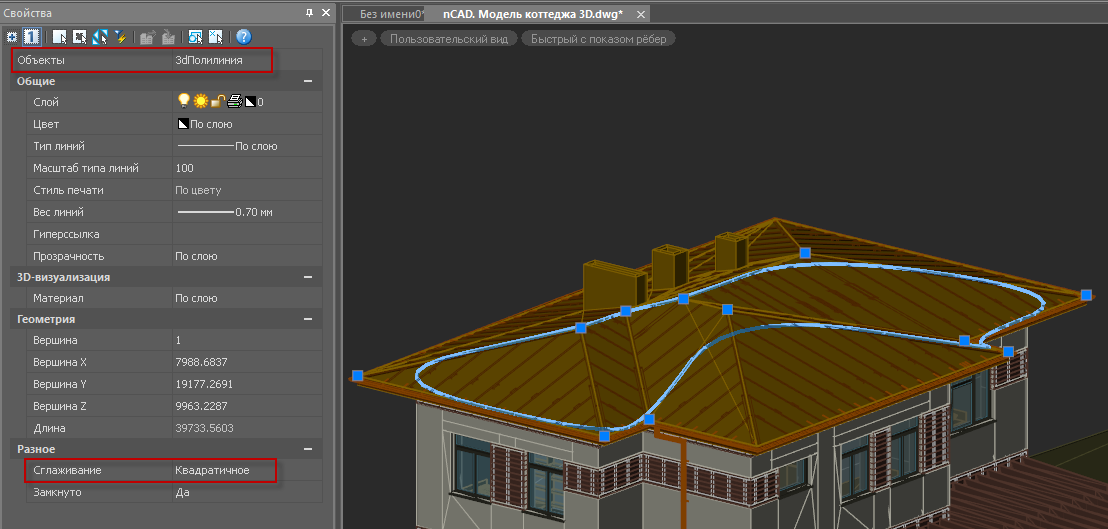Click the select objects cursor icon
The image size is (1108, 529).
pyautogui.click(x=59, y=37)
